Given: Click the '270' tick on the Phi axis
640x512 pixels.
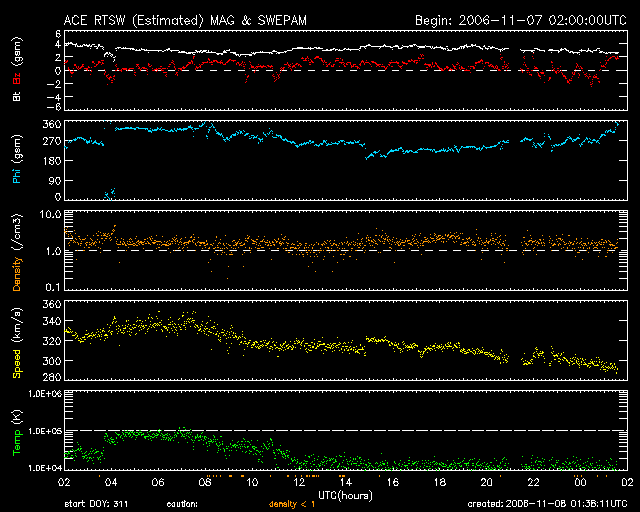Looking at the screenshot, I should tap(52, 142).
